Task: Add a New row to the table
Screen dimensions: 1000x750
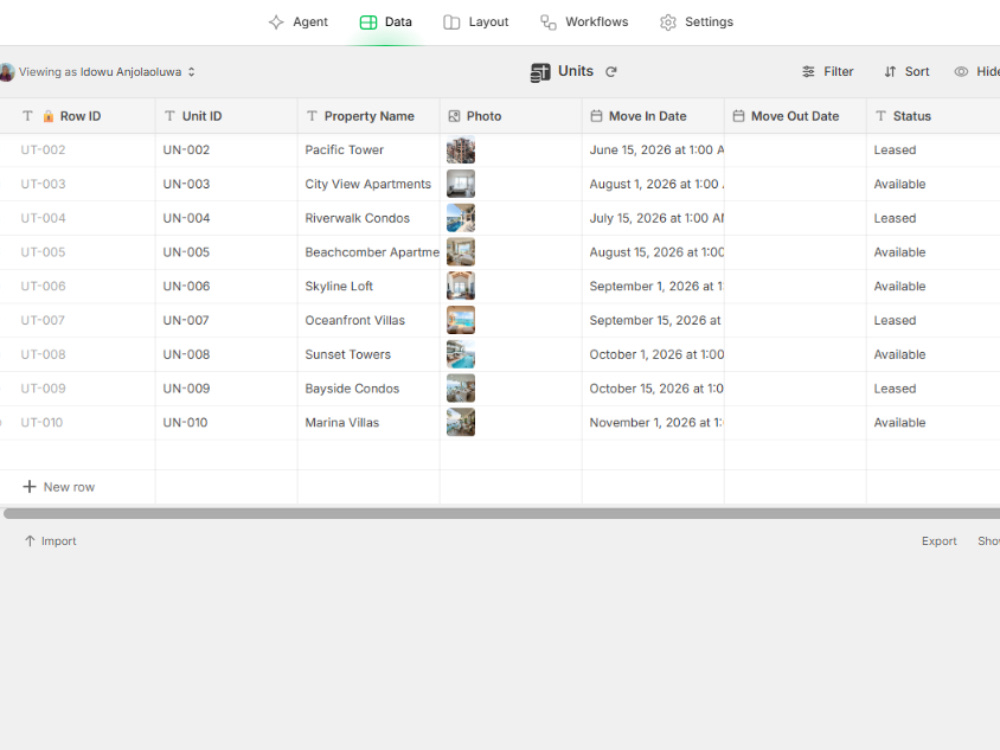Action: click(x=59, y=487)
